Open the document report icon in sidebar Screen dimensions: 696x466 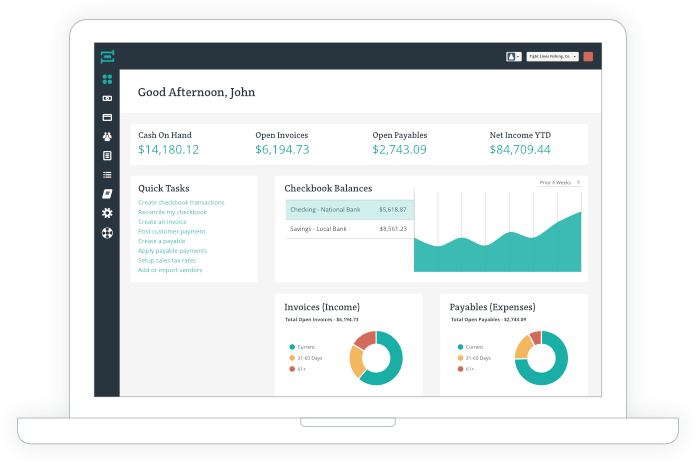pos(107,156)
